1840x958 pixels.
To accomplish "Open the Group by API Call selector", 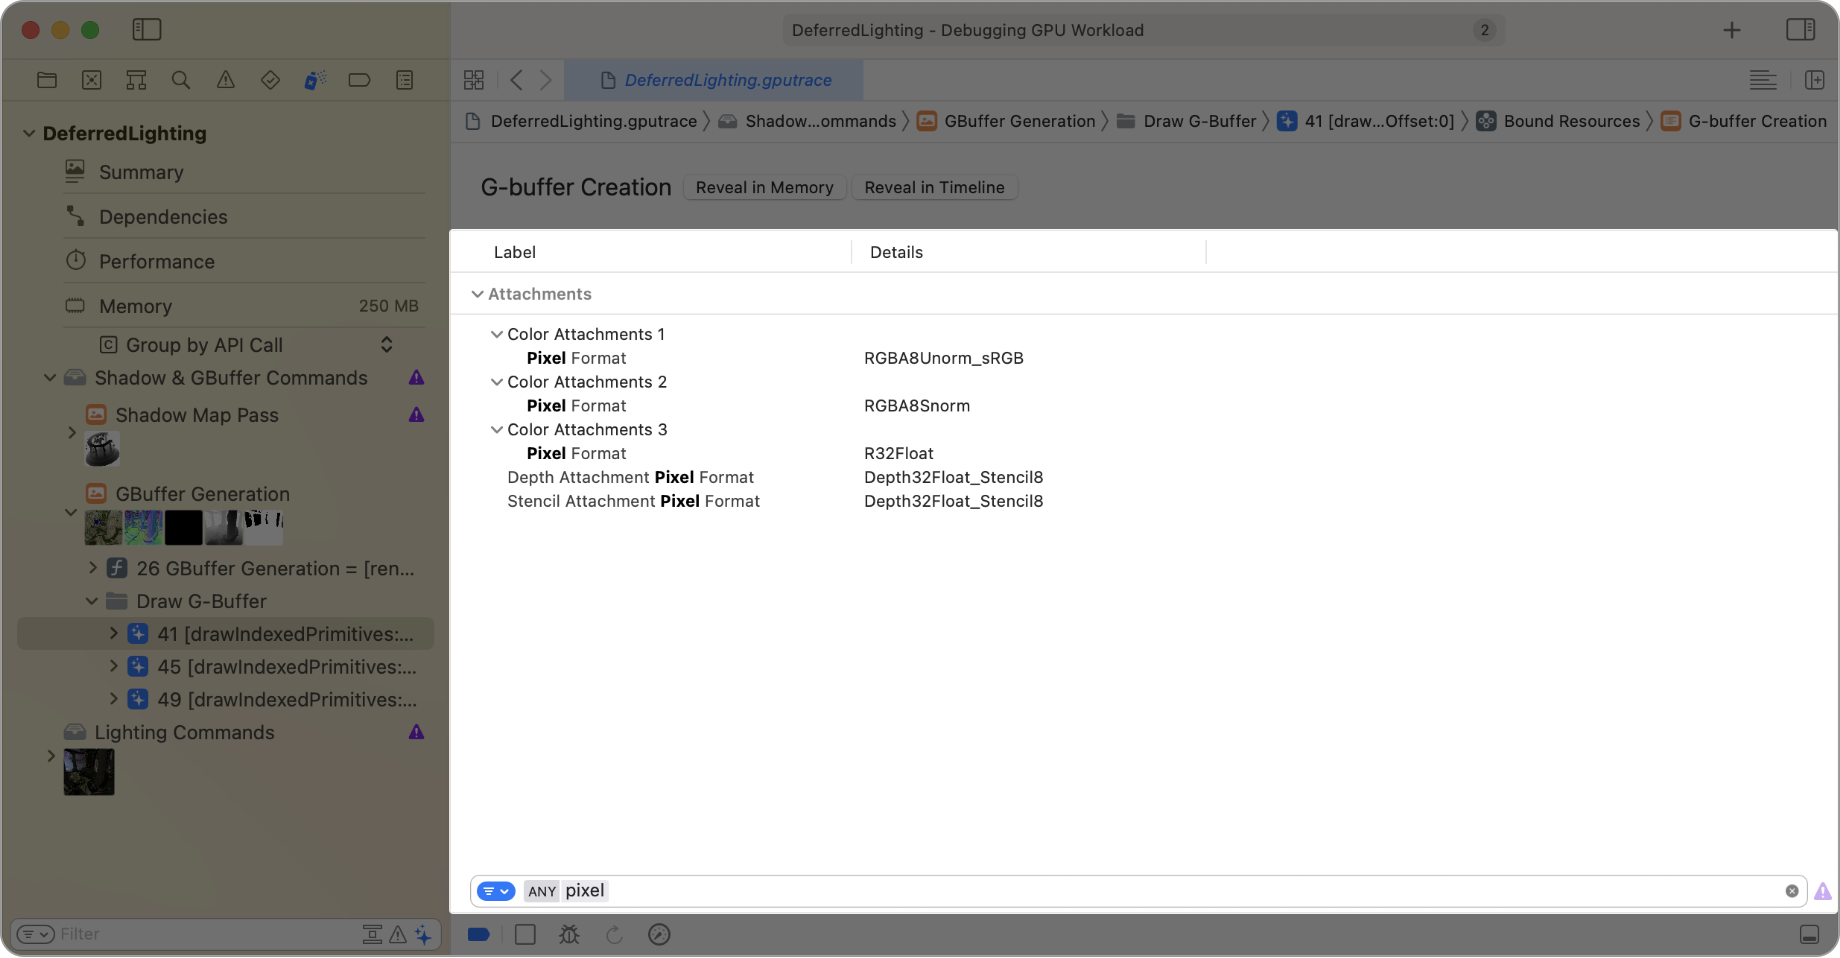I will (385, 344).
